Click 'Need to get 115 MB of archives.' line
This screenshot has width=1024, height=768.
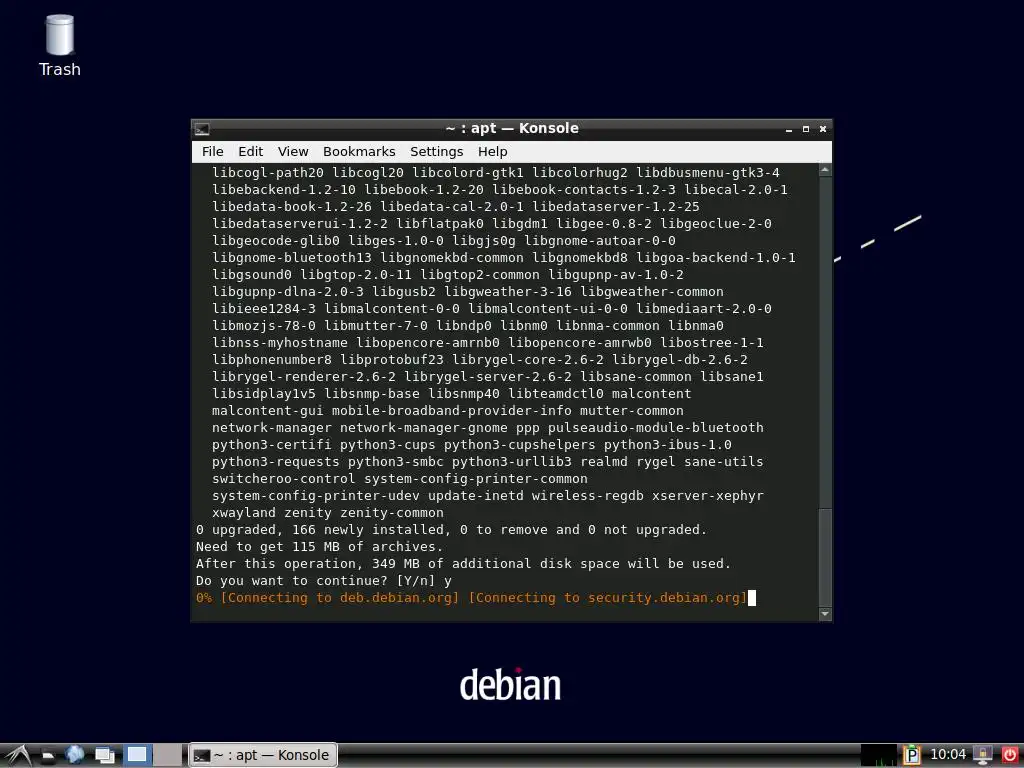click(319, 547)
